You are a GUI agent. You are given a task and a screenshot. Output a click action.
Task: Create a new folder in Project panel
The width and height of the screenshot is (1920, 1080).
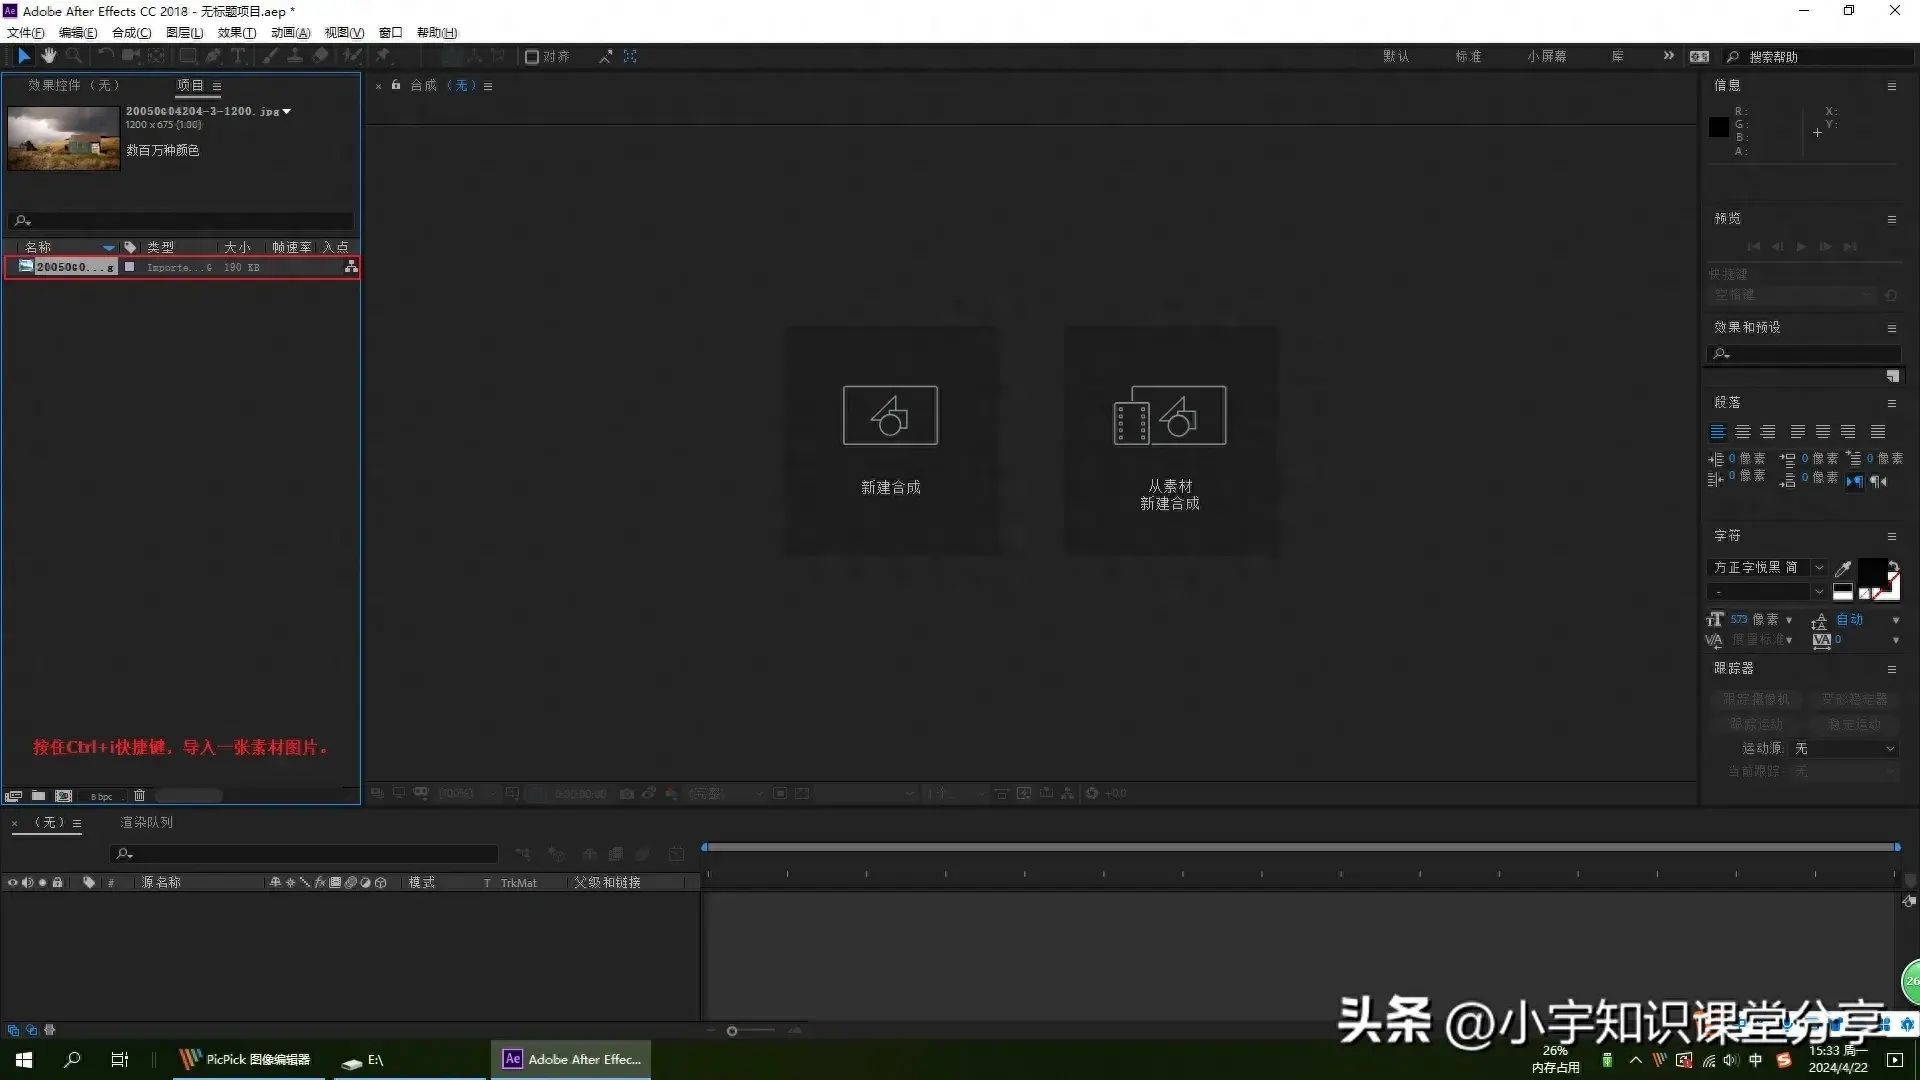point(38,796)
